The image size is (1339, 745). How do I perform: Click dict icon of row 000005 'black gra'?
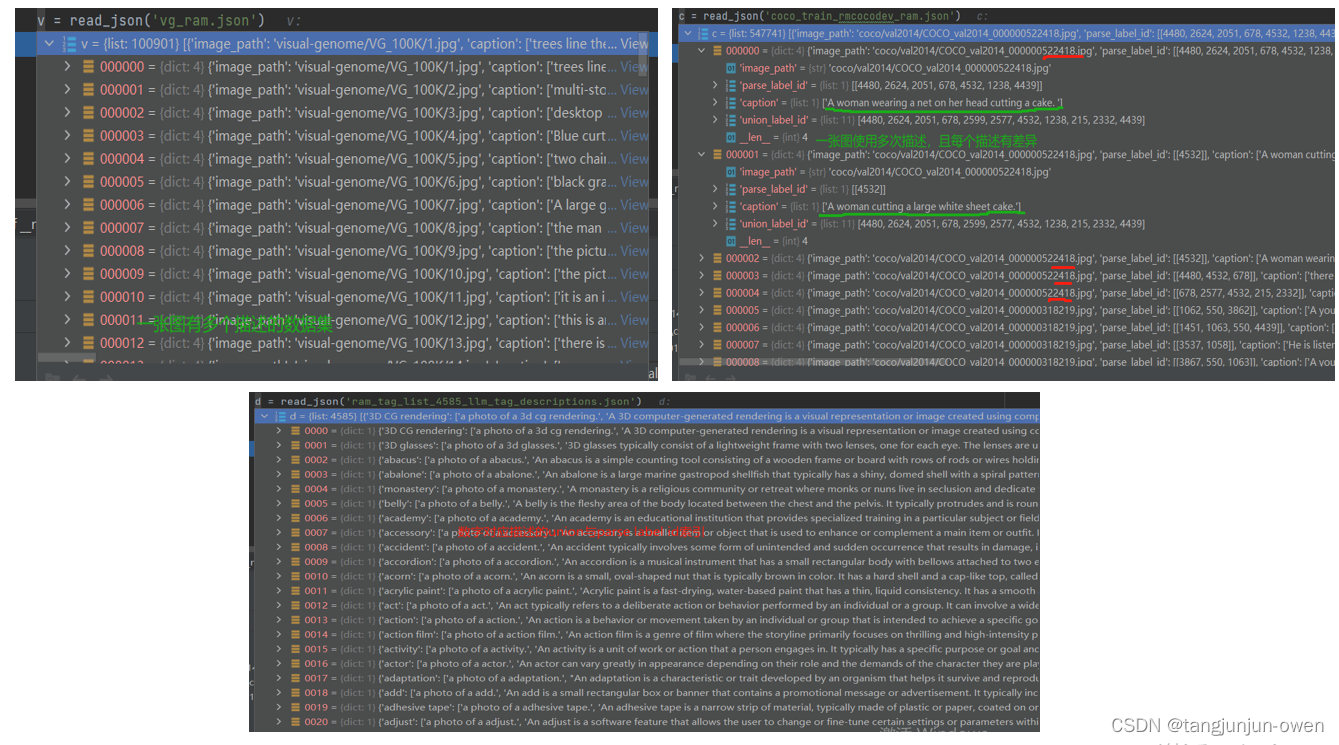point(88,182)
